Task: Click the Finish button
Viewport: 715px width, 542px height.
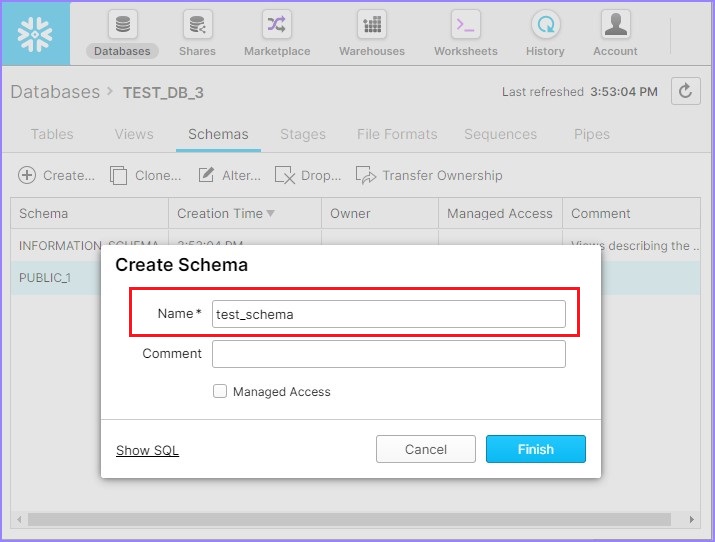Action: [535, 449]
